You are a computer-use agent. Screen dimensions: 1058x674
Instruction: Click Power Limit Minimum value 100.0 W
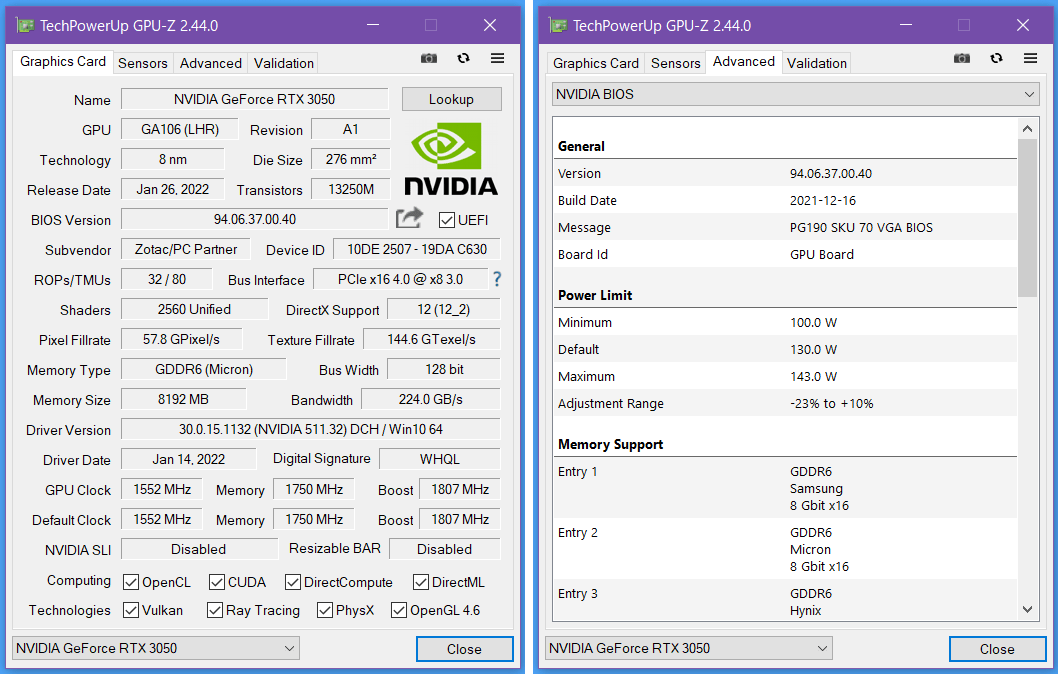[x=813, y=322]
